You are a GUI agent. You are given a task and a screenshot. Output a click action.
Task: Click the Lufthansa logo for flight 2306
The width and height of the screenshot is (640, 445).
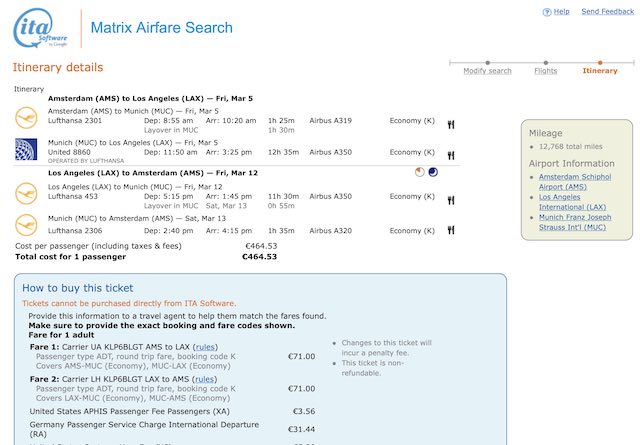26,225
